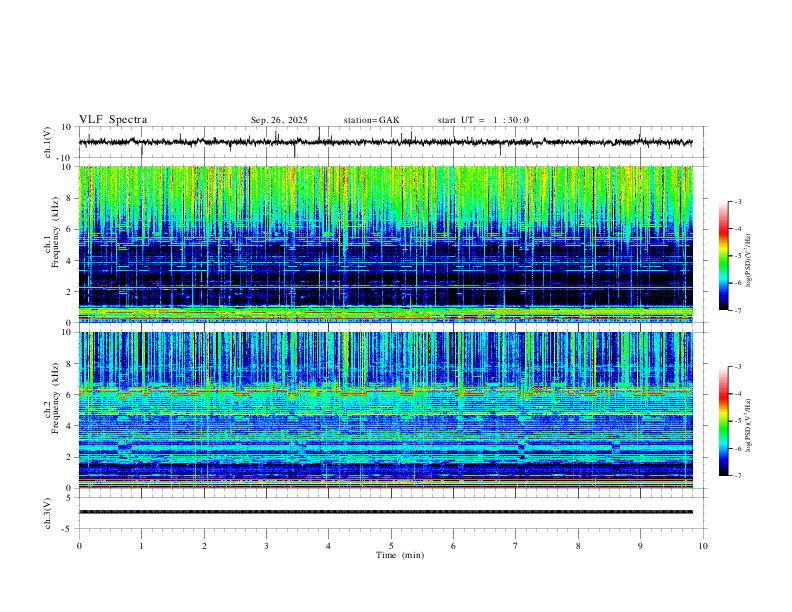Click the time axis tick "2"
Viewport: 792px width, 612px height.
[x=204, y=546]
